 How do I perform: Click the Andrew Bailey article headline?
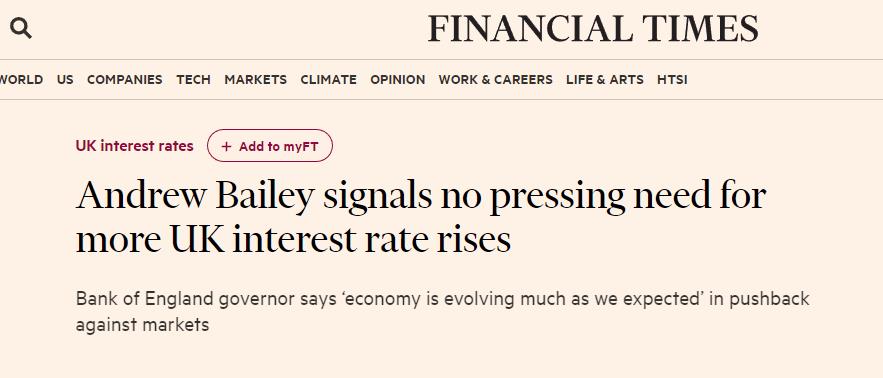(421, 218)
